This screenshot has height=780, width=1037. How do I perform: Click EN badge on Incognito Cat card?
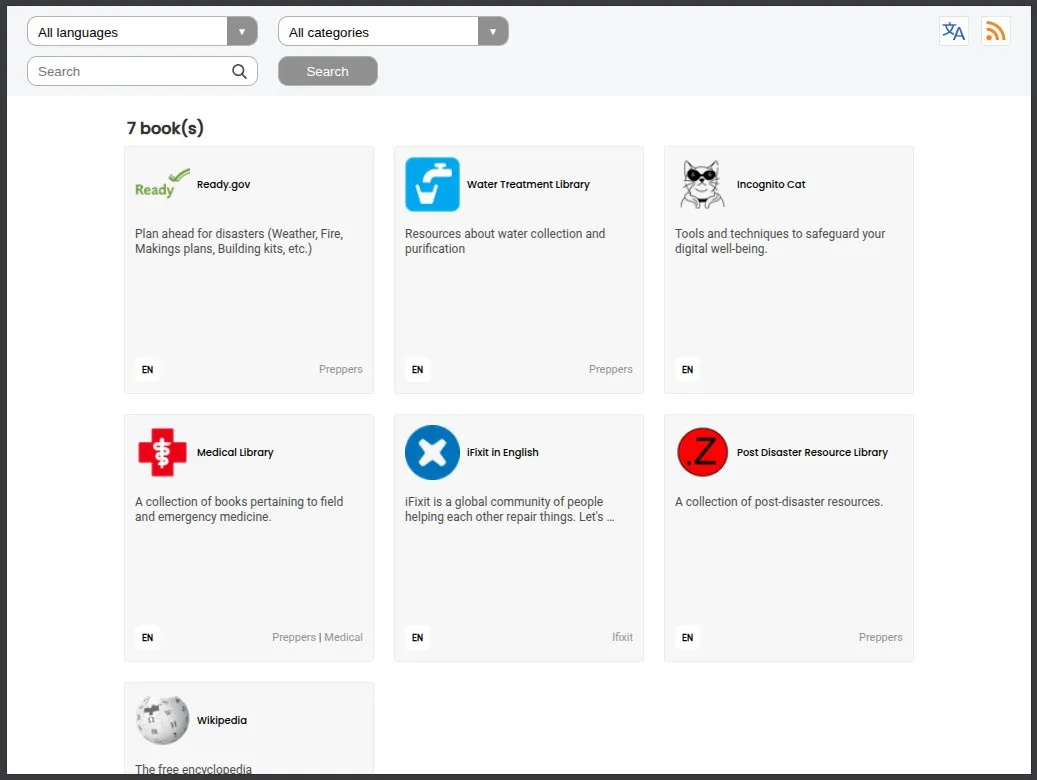click(687, 369)
